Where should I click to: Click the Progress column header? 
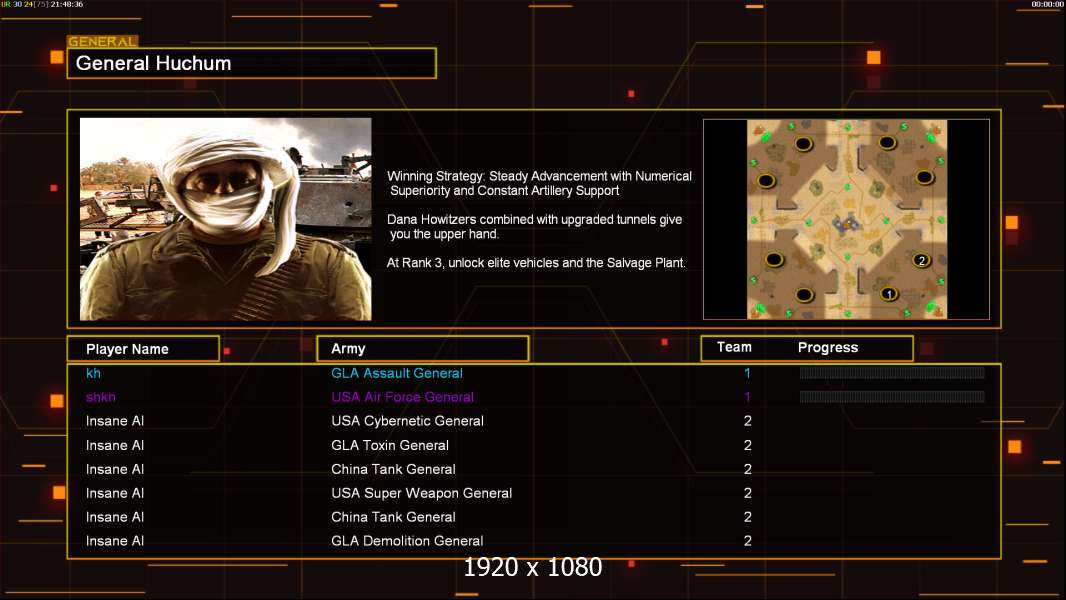tap(827, 347)
